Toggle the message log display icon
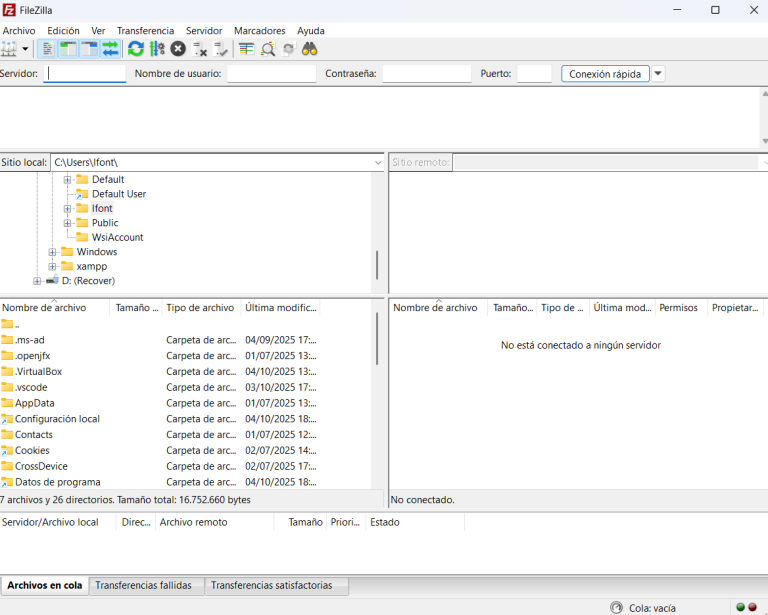768x615 pixels. (47, 49)
